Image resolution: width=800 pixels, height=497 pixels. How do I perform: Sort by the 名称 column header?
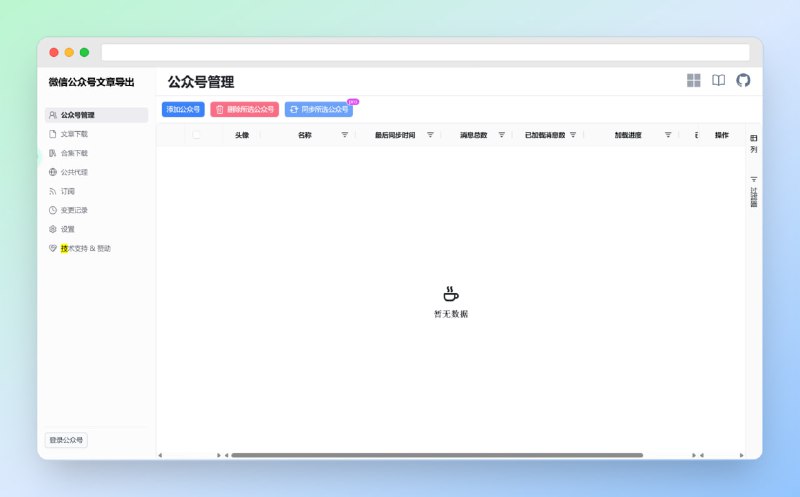[x=305, y=135]
